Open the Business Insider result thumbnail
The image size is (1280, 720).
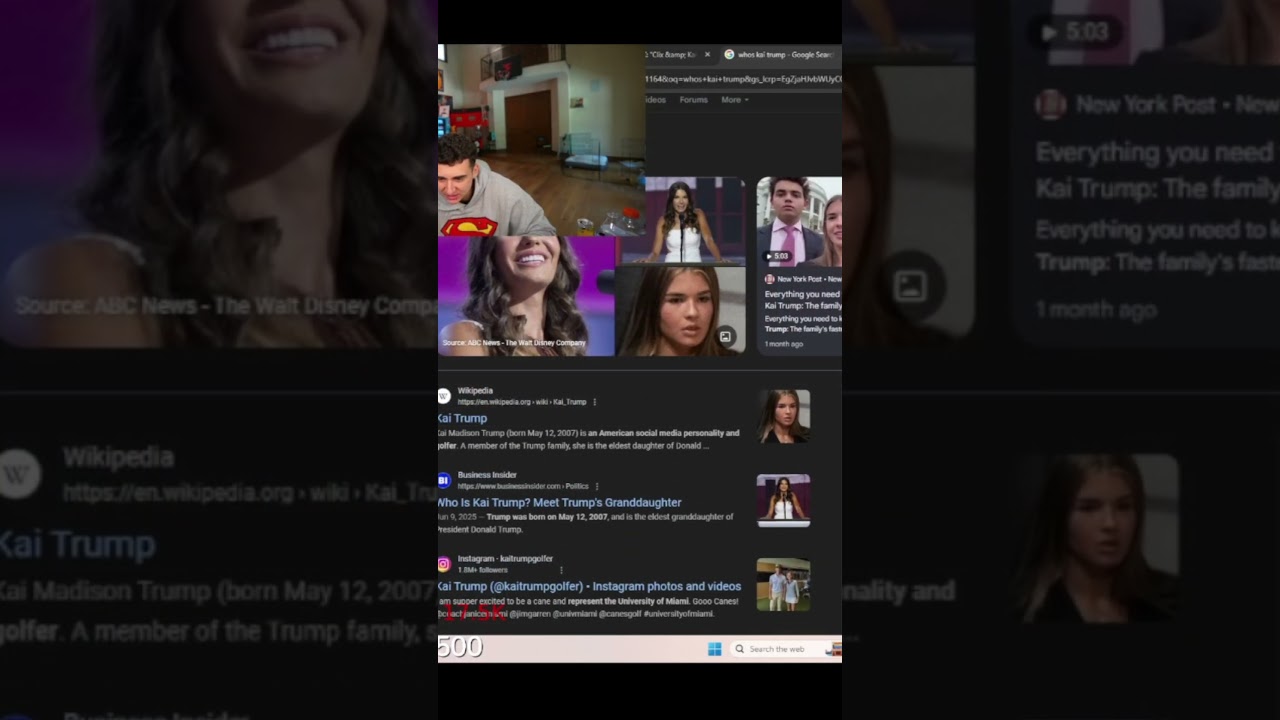(783, 500)
